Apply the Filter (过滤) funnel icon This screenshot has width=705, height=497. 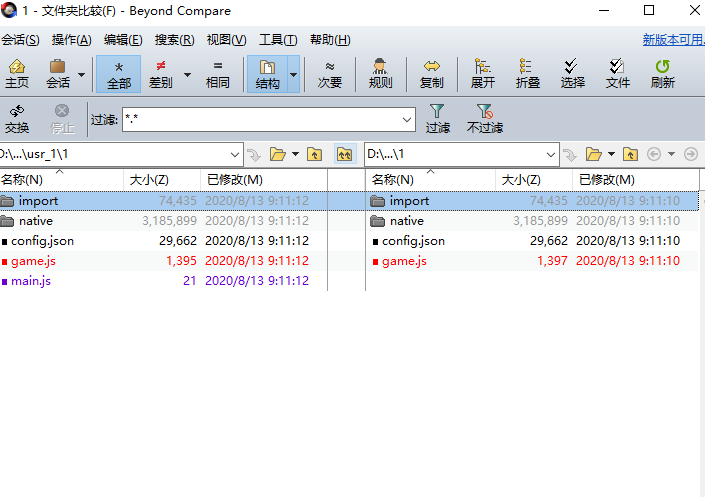[437, 119]
